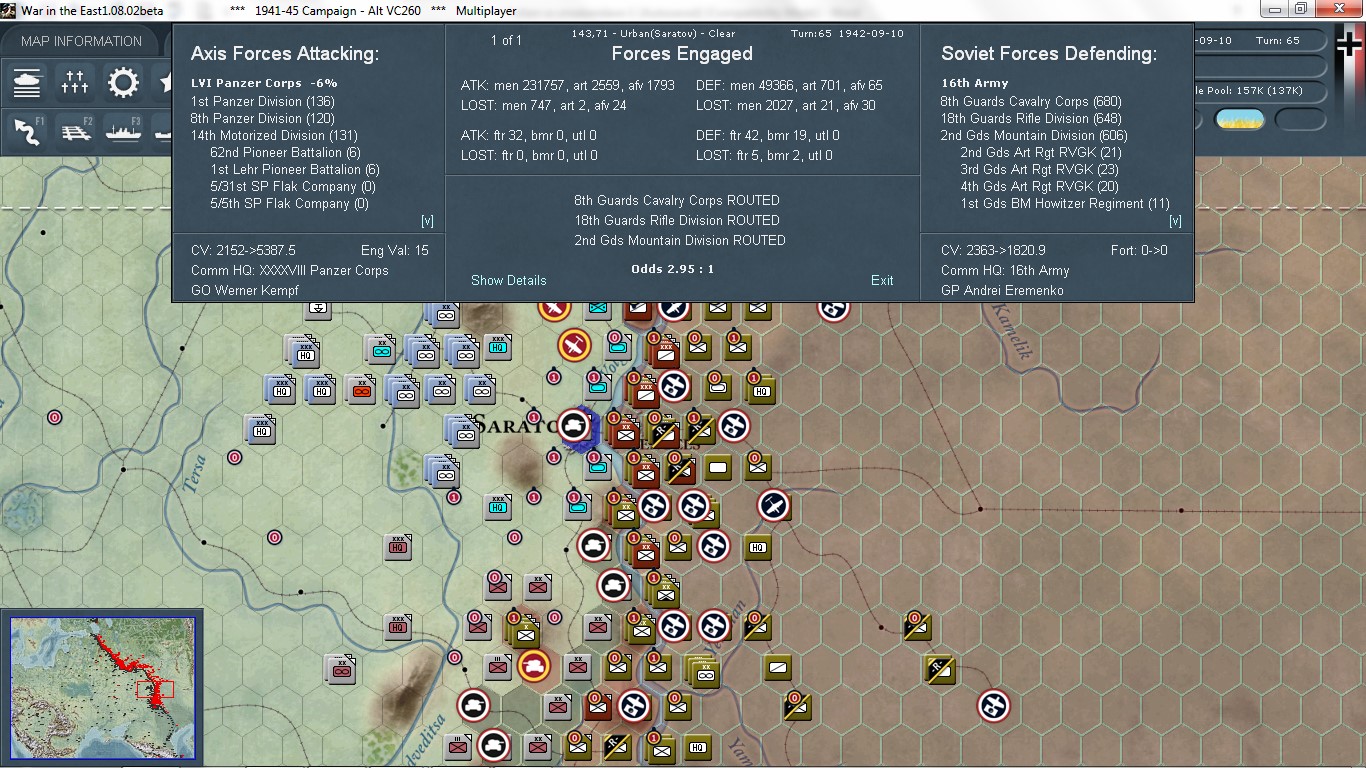Select 8th Guards Cavalry Corps (680)

tap(1031, 101)
